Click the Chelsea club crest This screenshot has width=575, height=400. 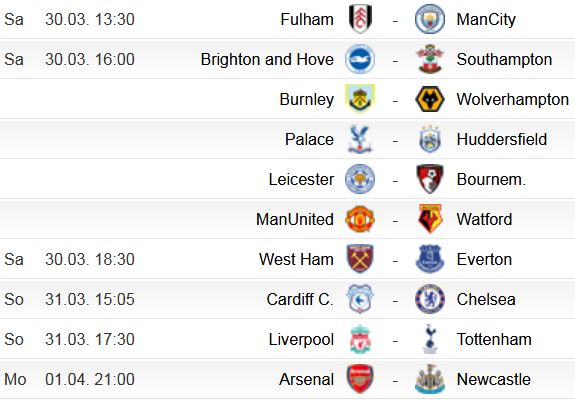pyautogui.click(x=430, y=299)
